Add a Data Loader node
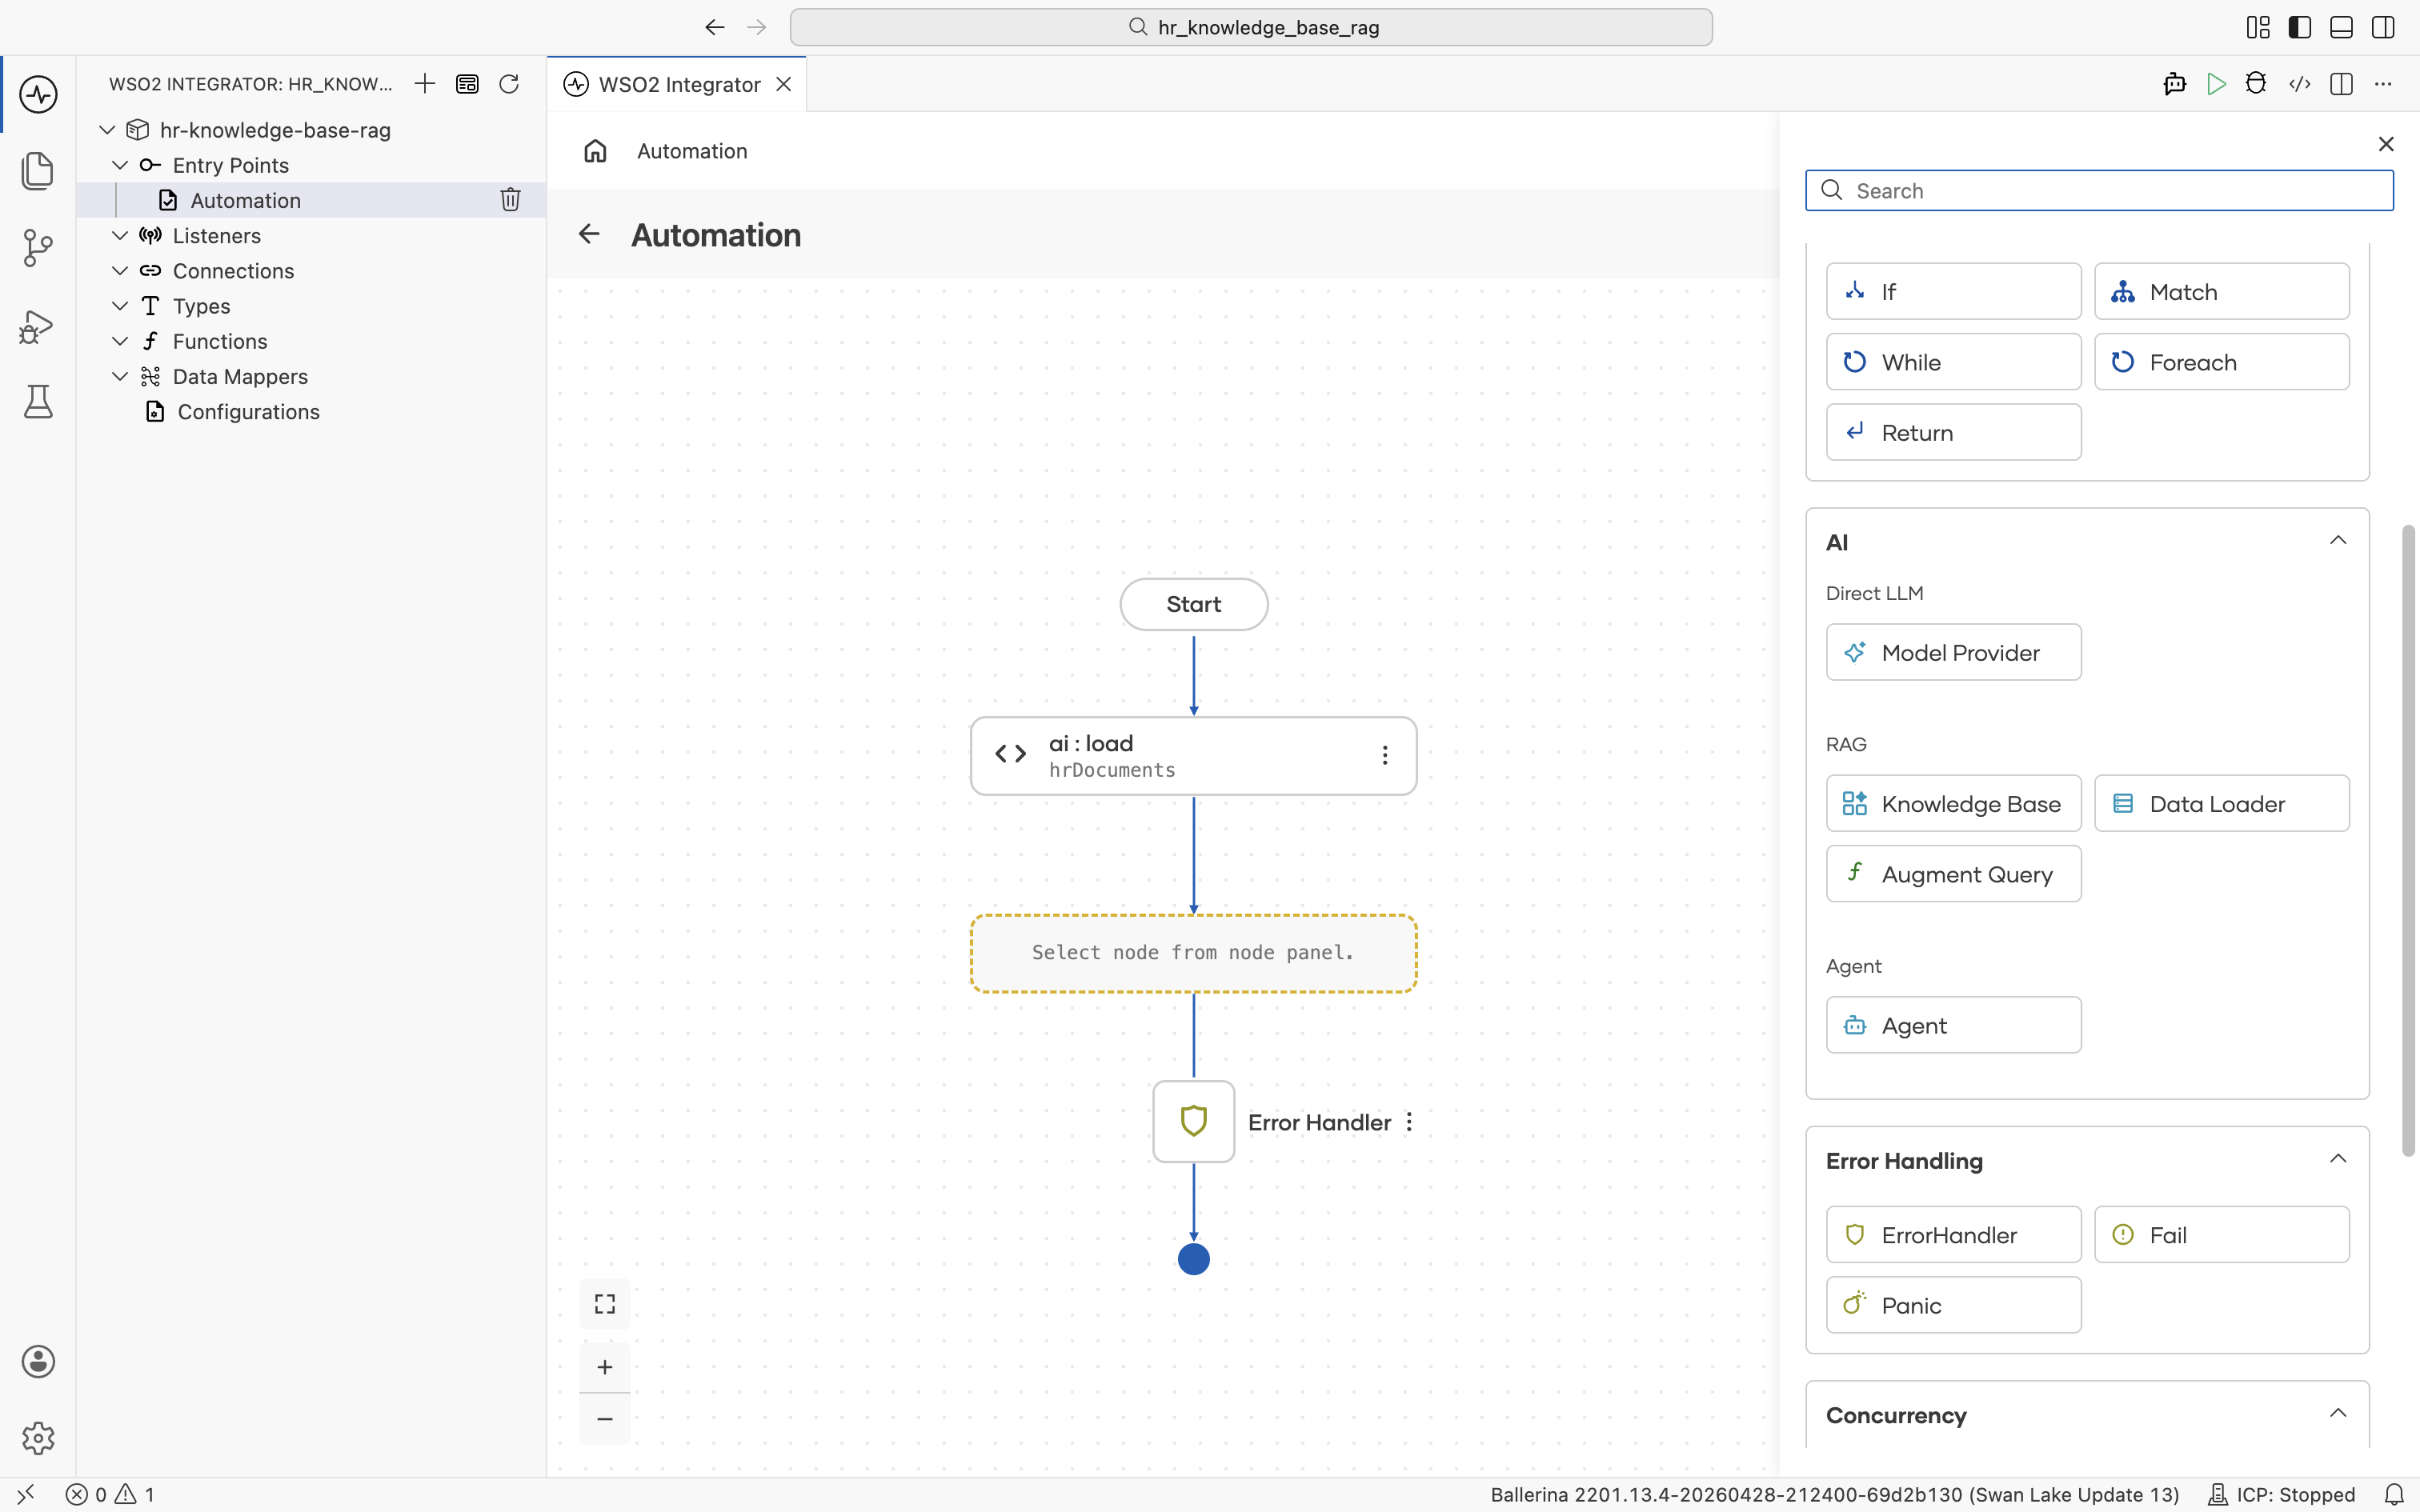2420x1512 pixels. [2221, 803]
